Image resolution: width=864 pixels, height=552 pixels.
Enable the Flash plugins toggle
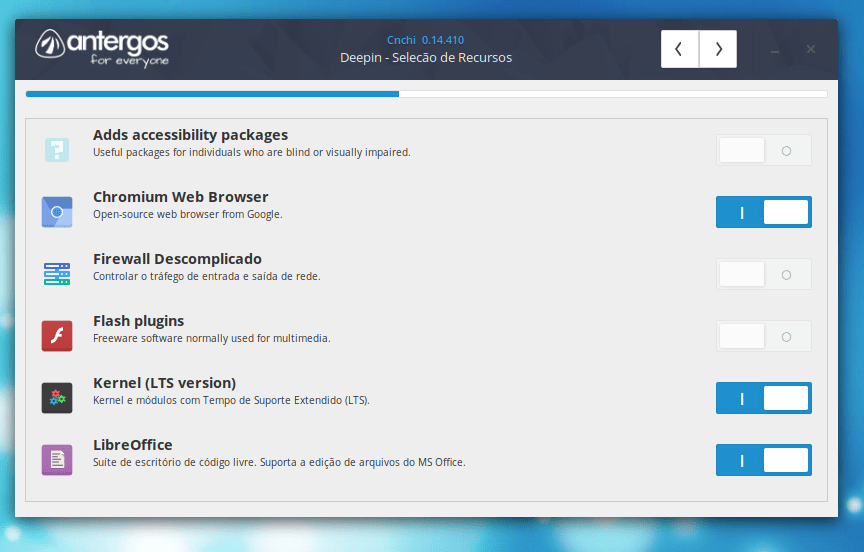pyautogui.click(x=764, y=336)
